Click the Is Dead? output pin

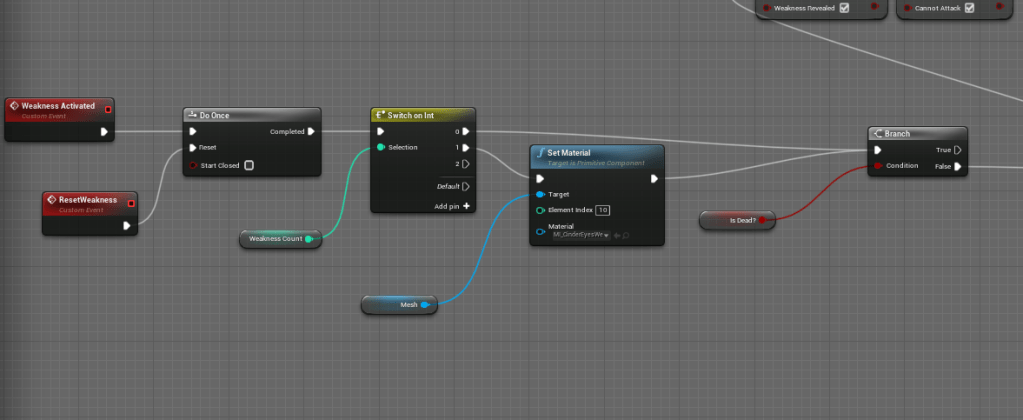(762, 220)
